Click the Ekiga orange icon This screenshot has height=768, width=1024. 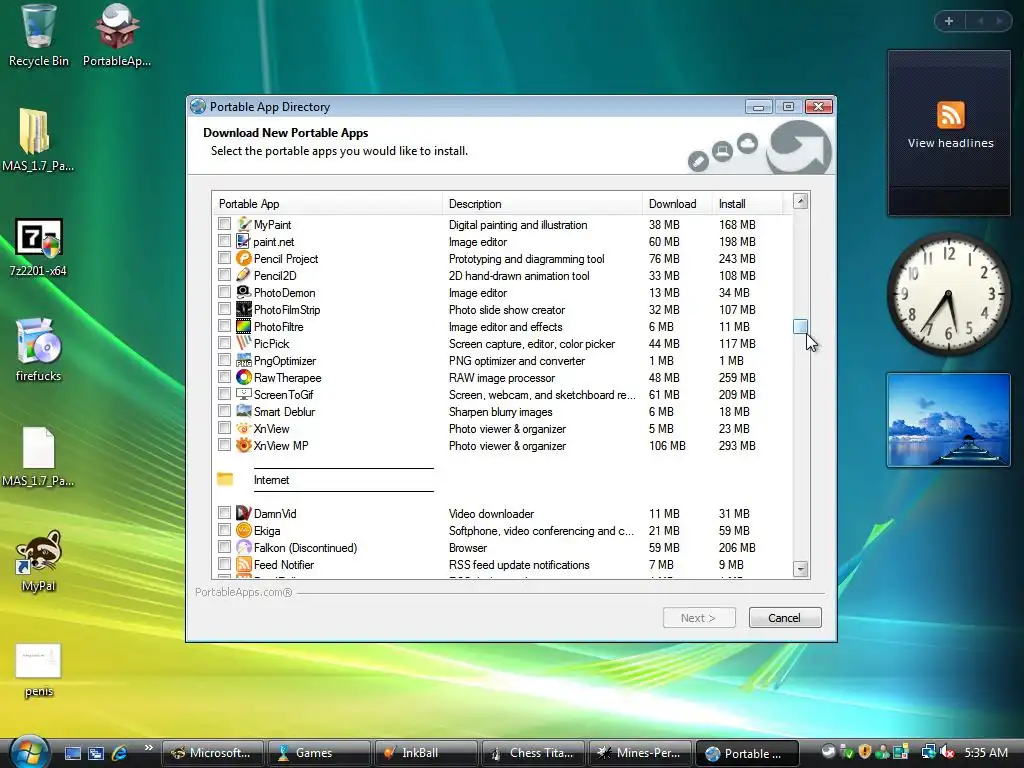pos(244,530)
